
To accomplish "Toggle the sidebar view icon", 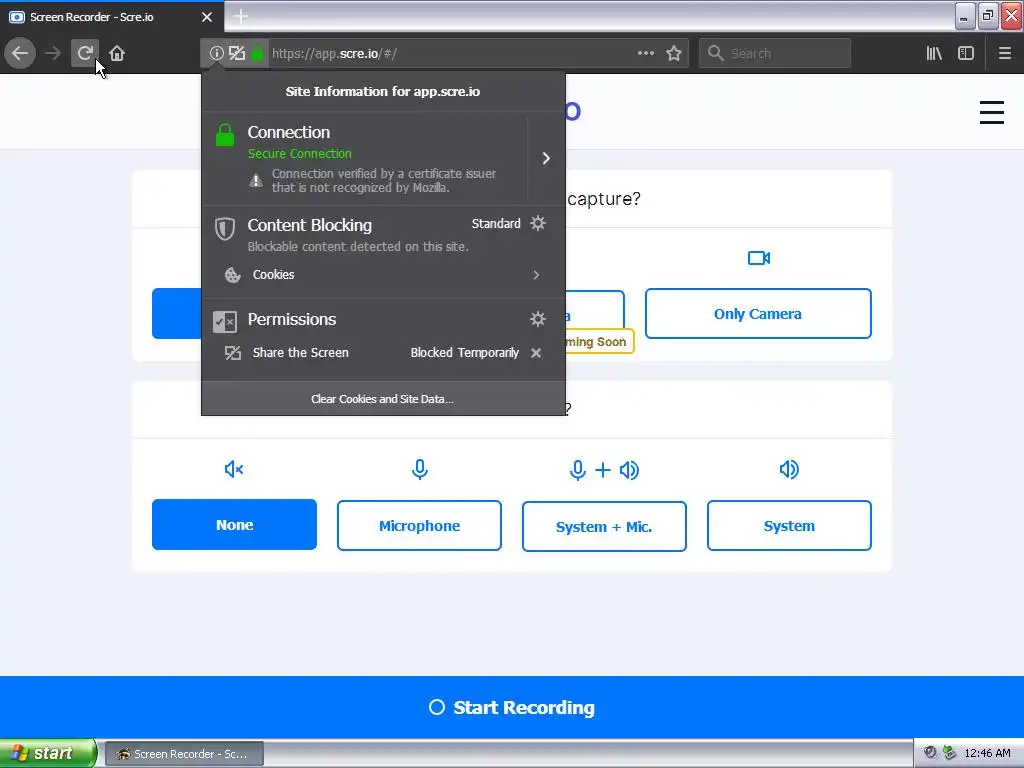I will pos(966,53).
